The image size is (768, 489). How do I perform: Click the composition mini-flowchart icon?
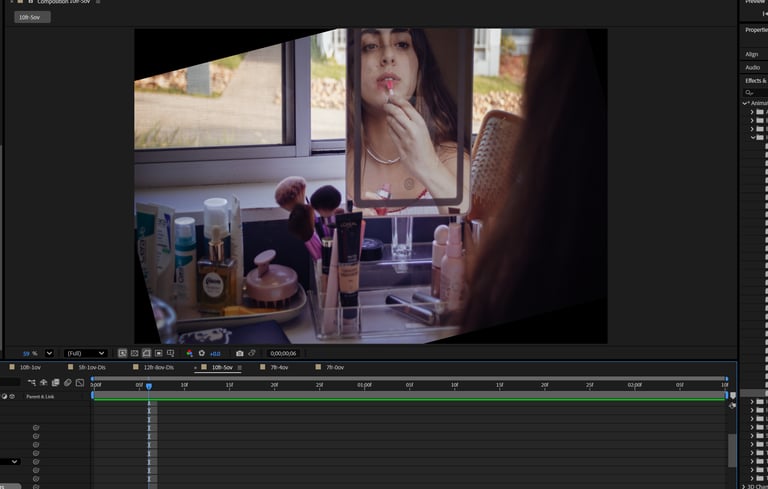pyautogui.click(x=32, y=382)
